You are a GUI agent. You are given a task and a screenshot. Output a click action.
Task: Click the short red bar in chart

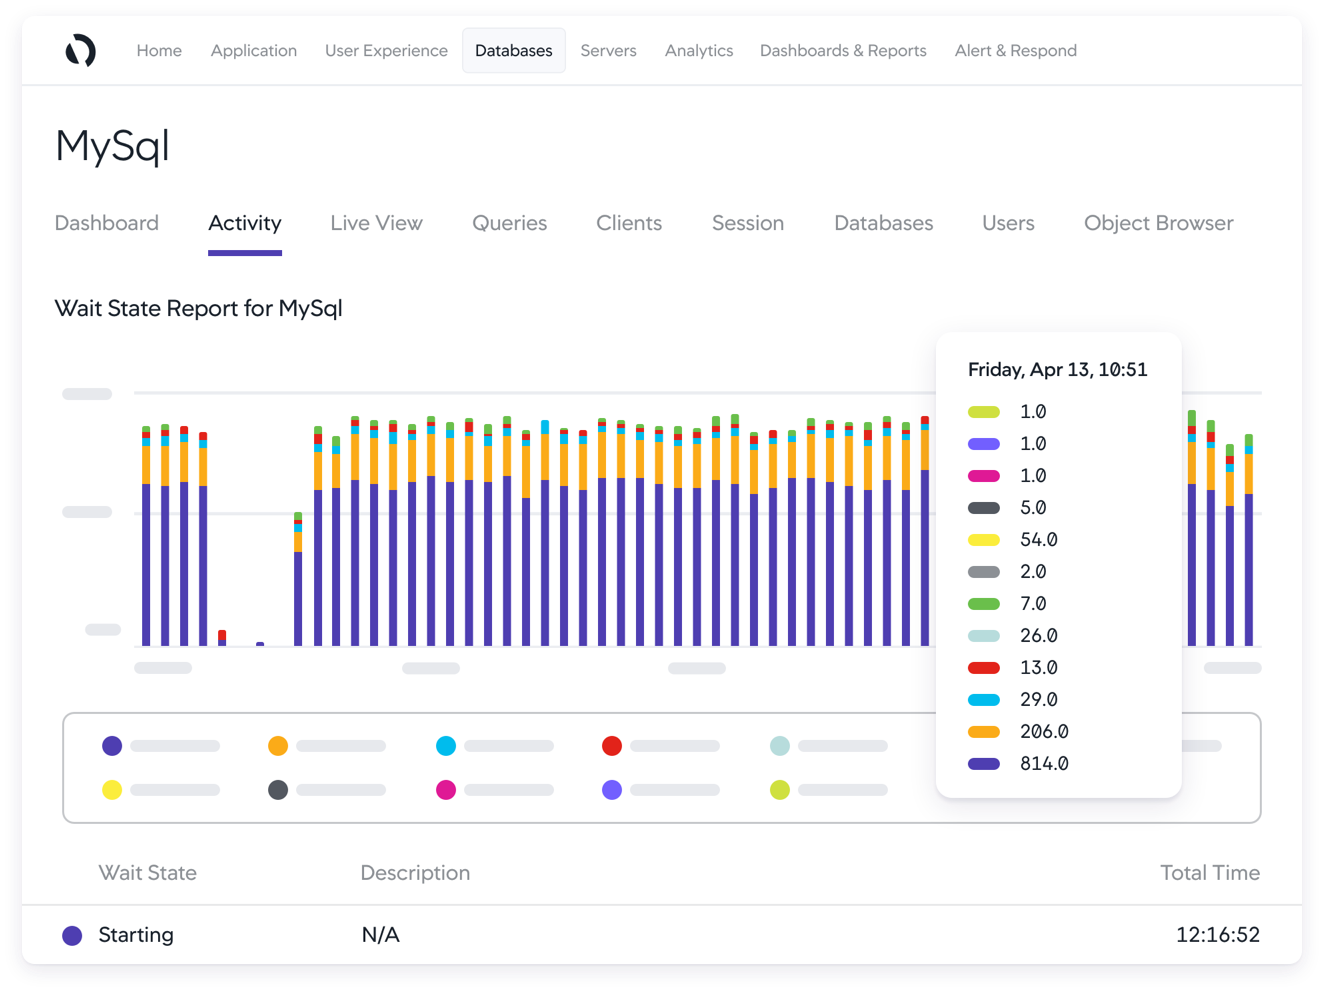point(222,636)
